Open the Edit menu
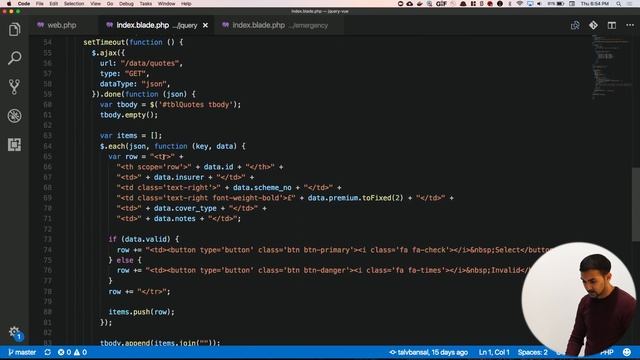The image size is (640, 360). coord(53,4)
